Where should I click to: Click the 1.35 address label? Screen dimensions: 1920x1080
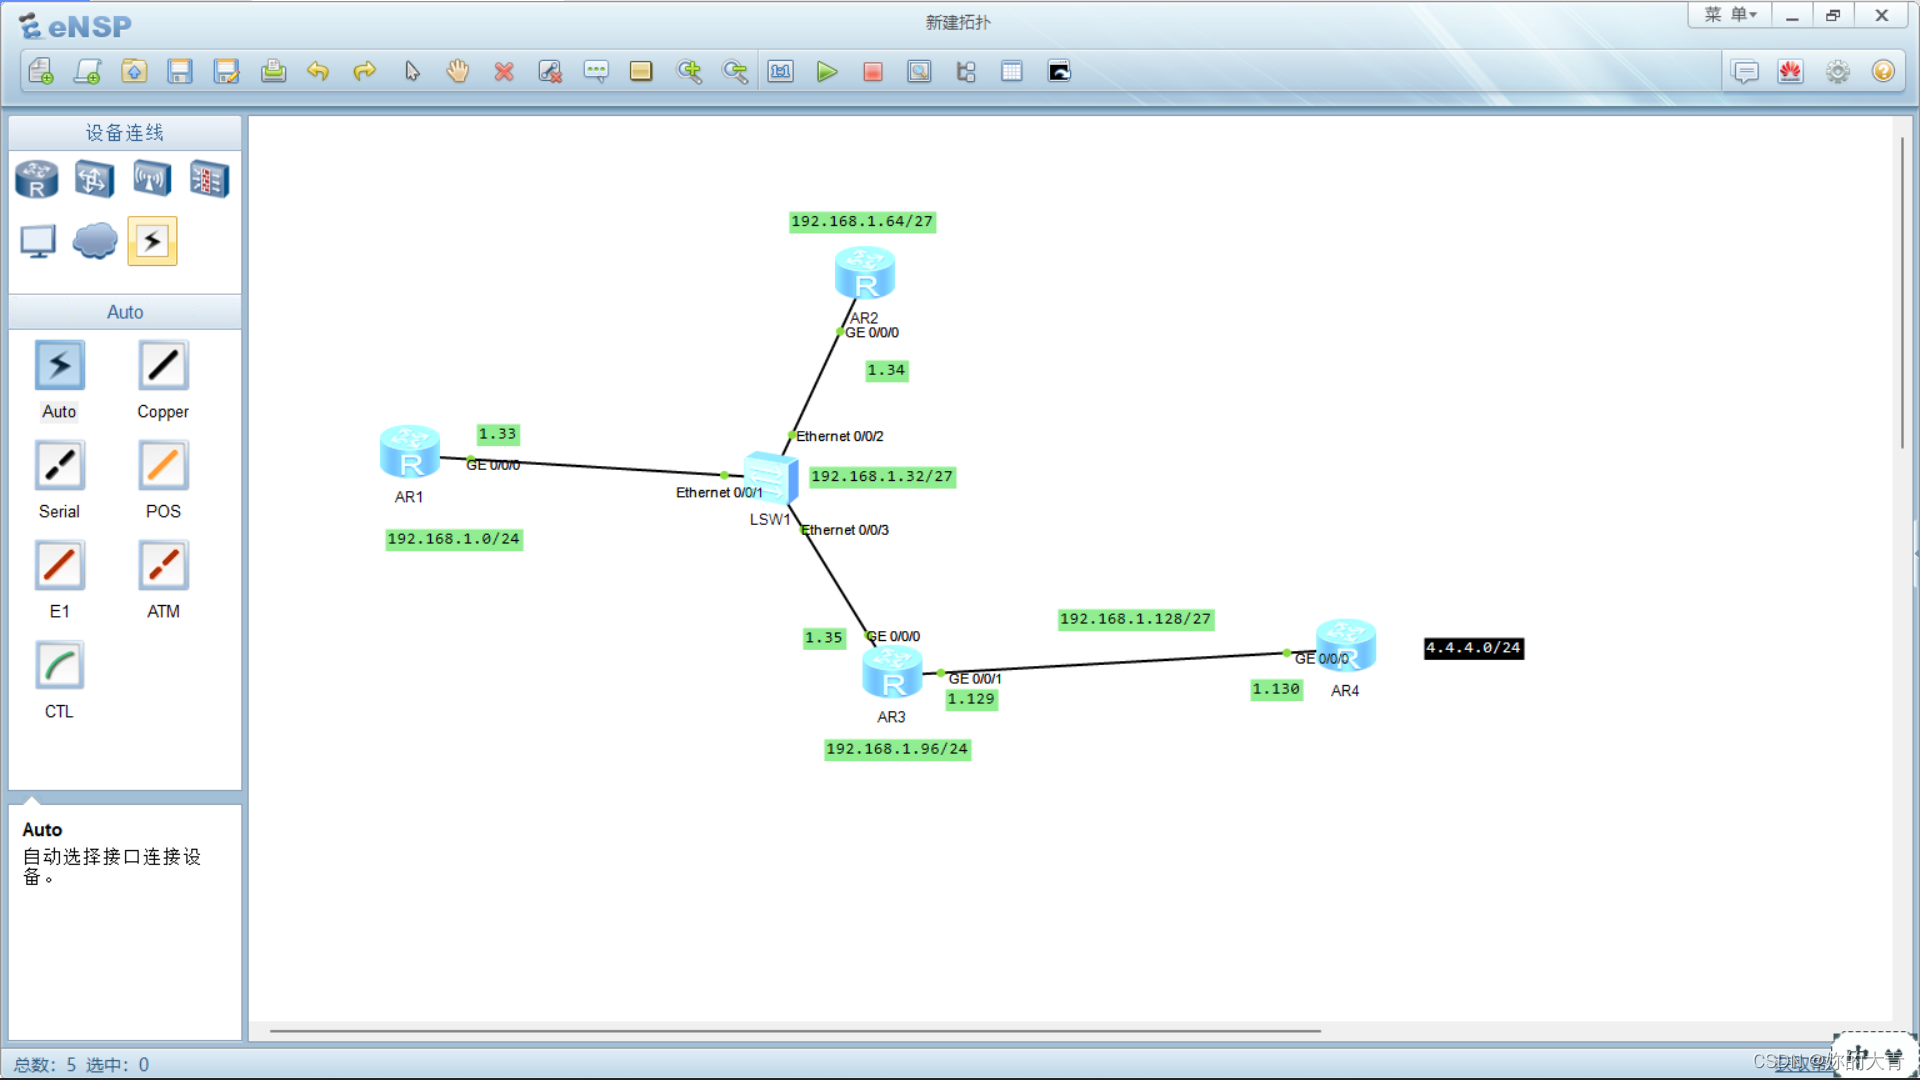click(x=824, y=638)
